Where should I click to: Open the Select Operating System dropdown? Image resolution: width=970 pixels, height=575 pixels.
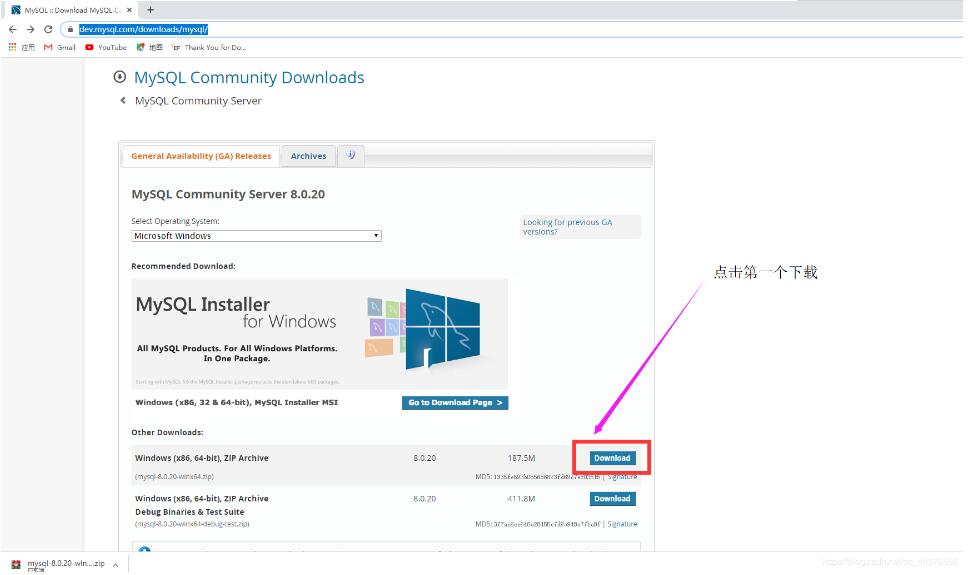[x=256, y=236]
